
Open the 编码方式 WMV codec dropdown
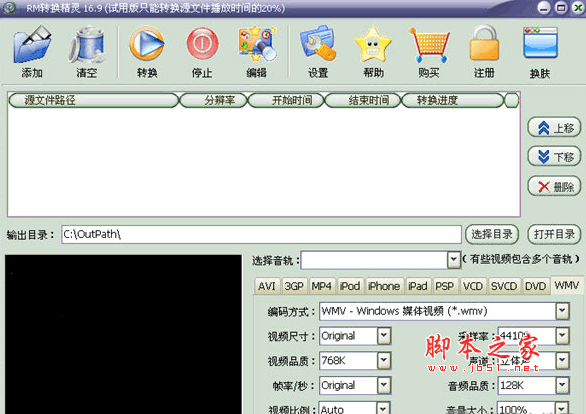pyautogui.click(x=562, y=311)
